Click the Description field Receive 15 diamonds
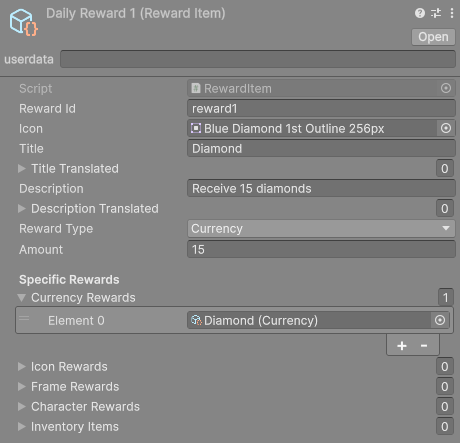The height and width of the screenshot is (443, 460). pos(321,189)
